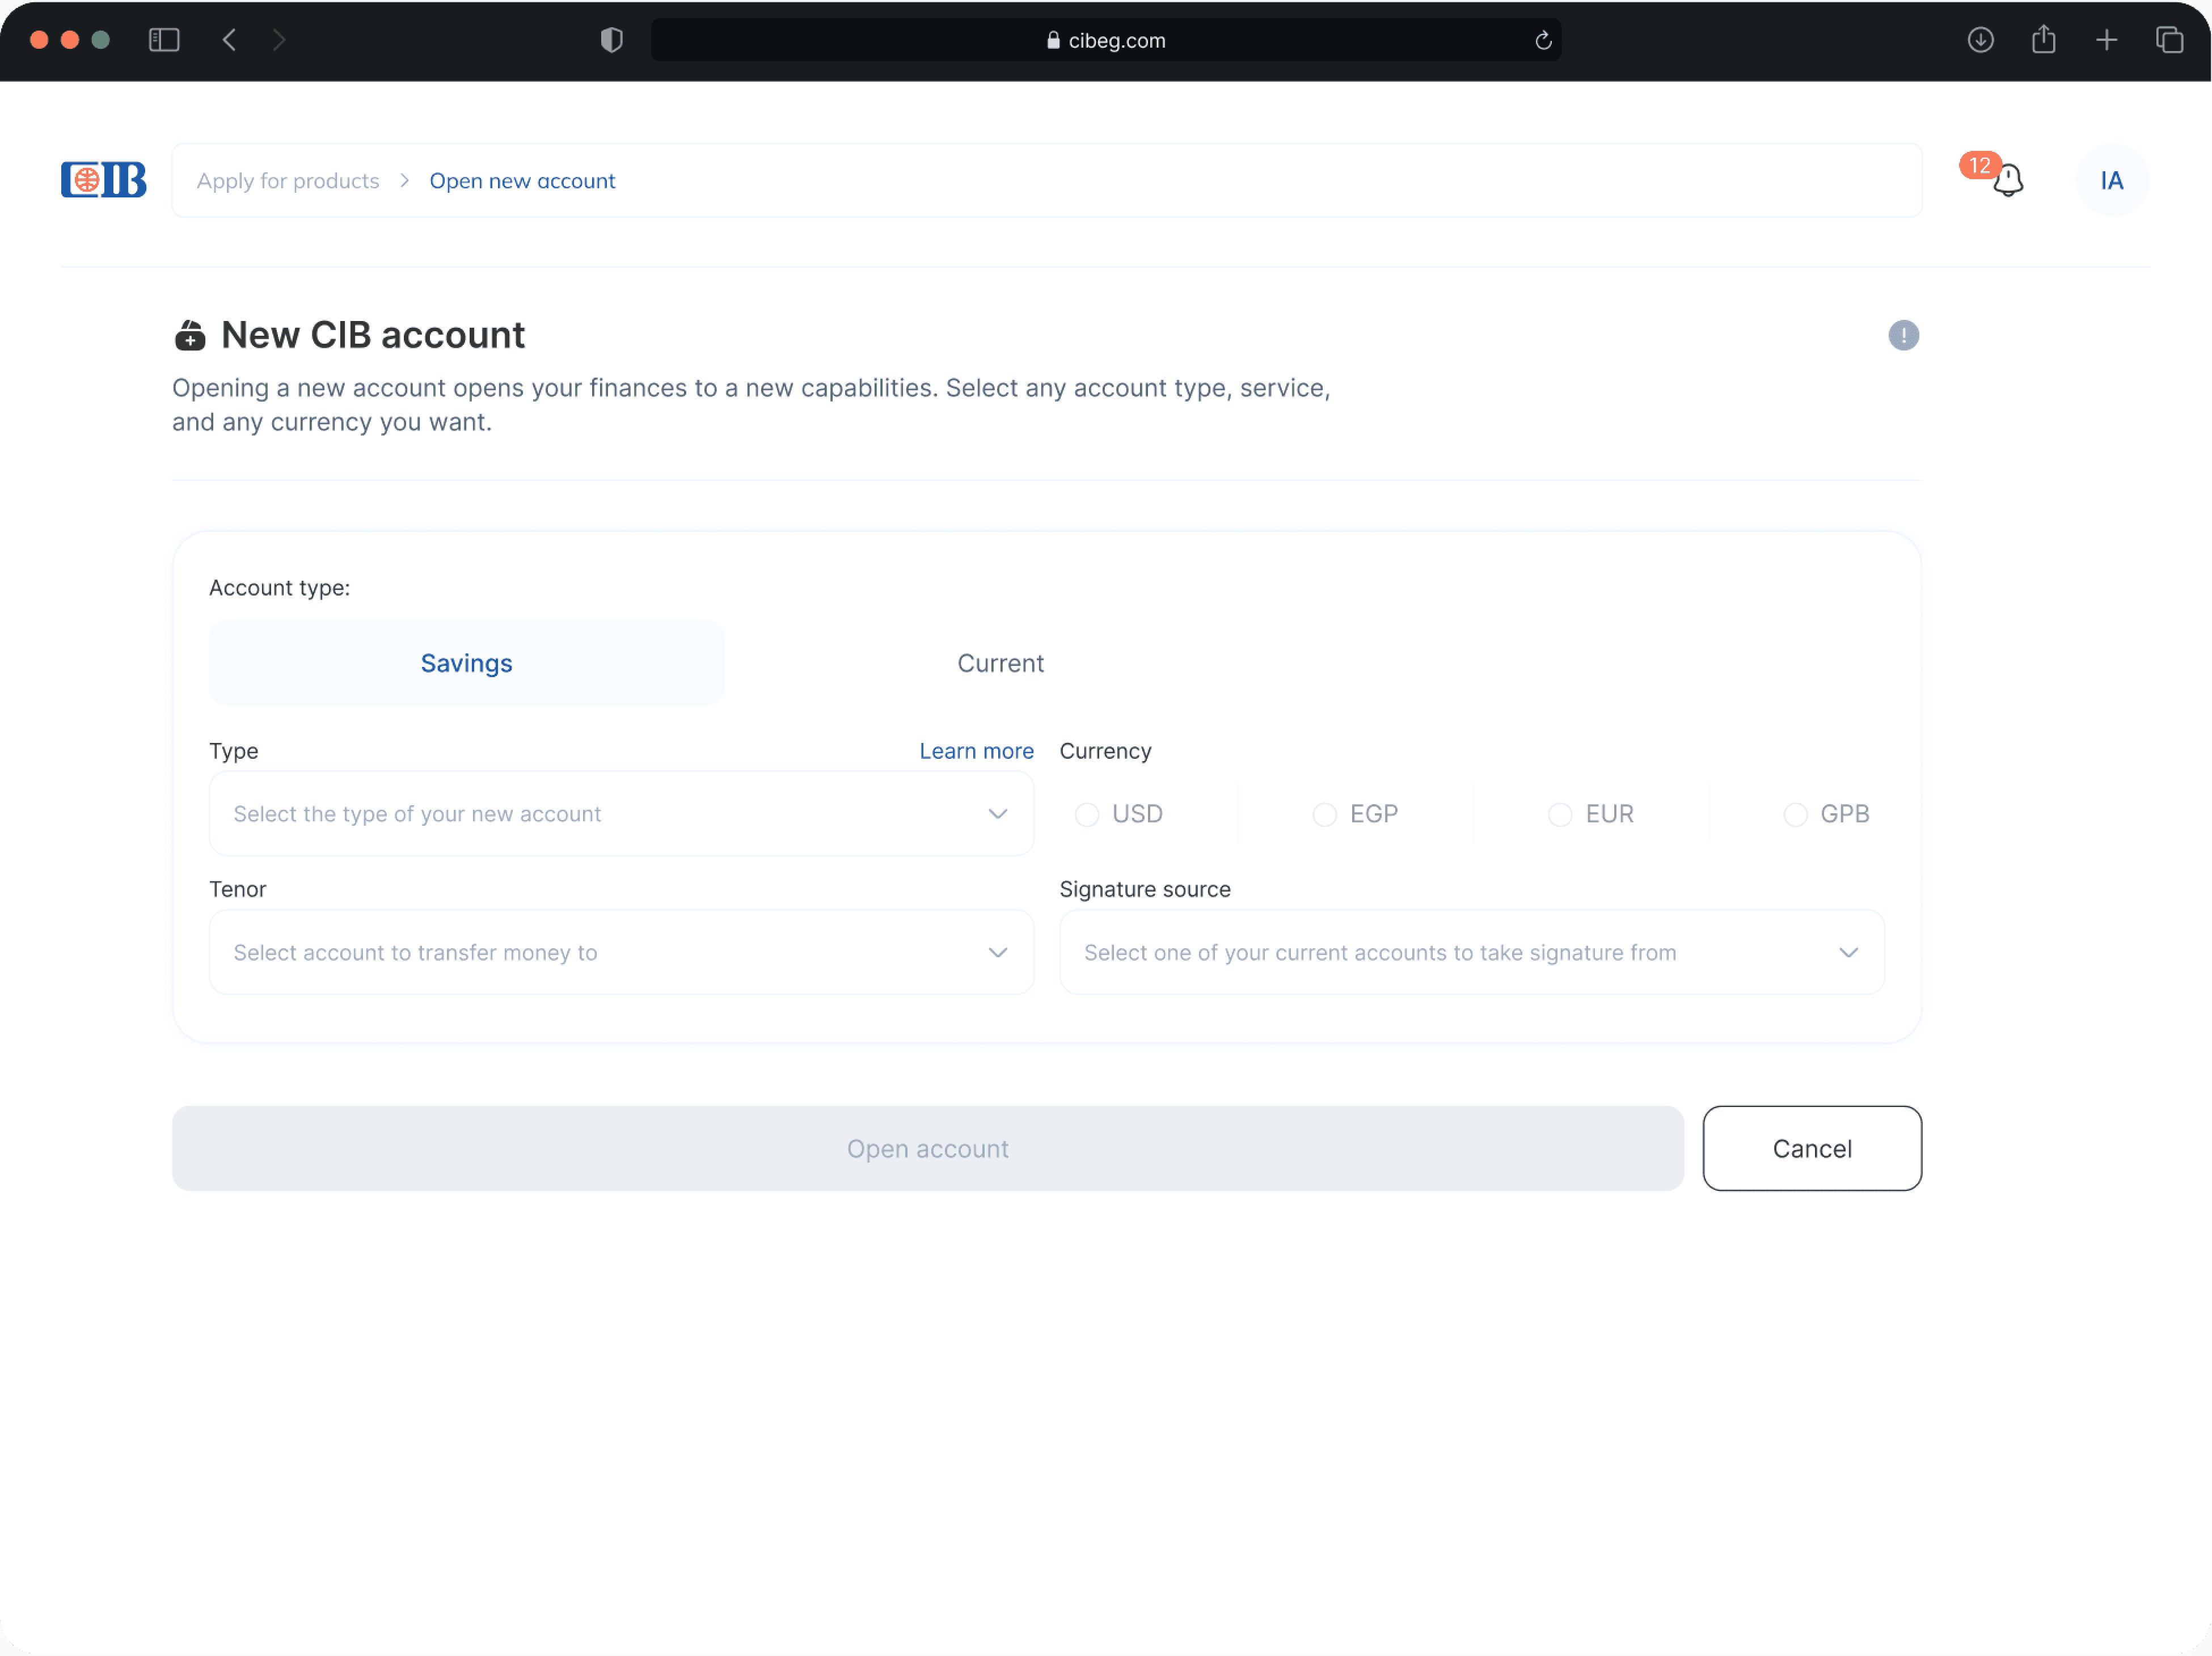
Task: Click the Signature source label
Action: point(1145,890)
